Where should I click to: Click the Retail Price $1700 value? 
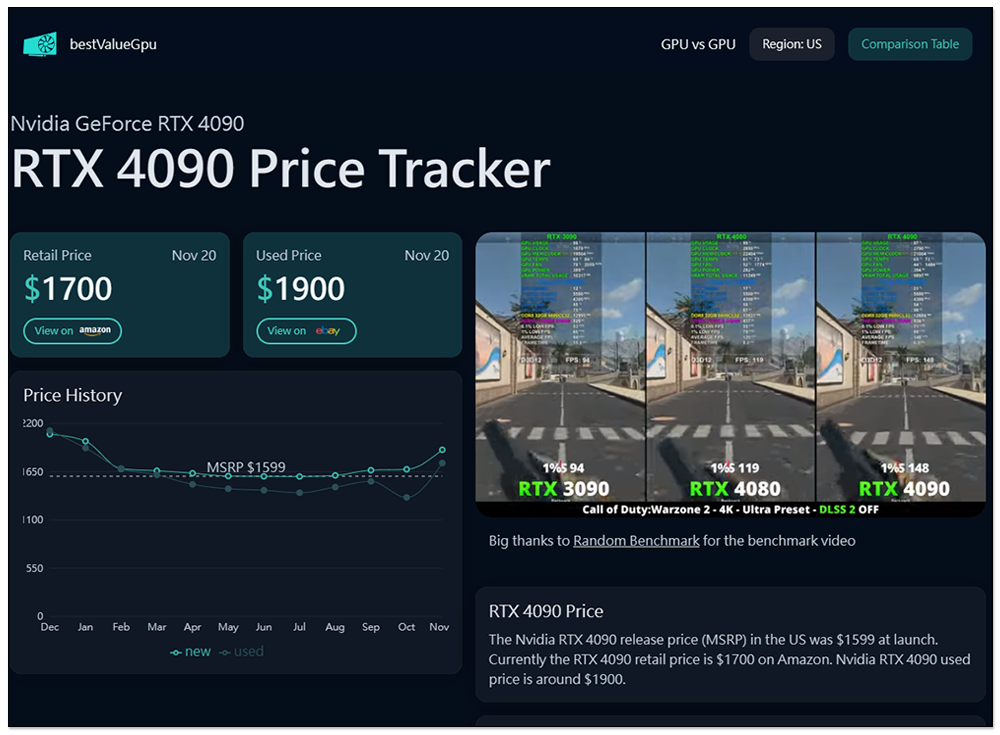pyautogui.click(x=68, y=289)
